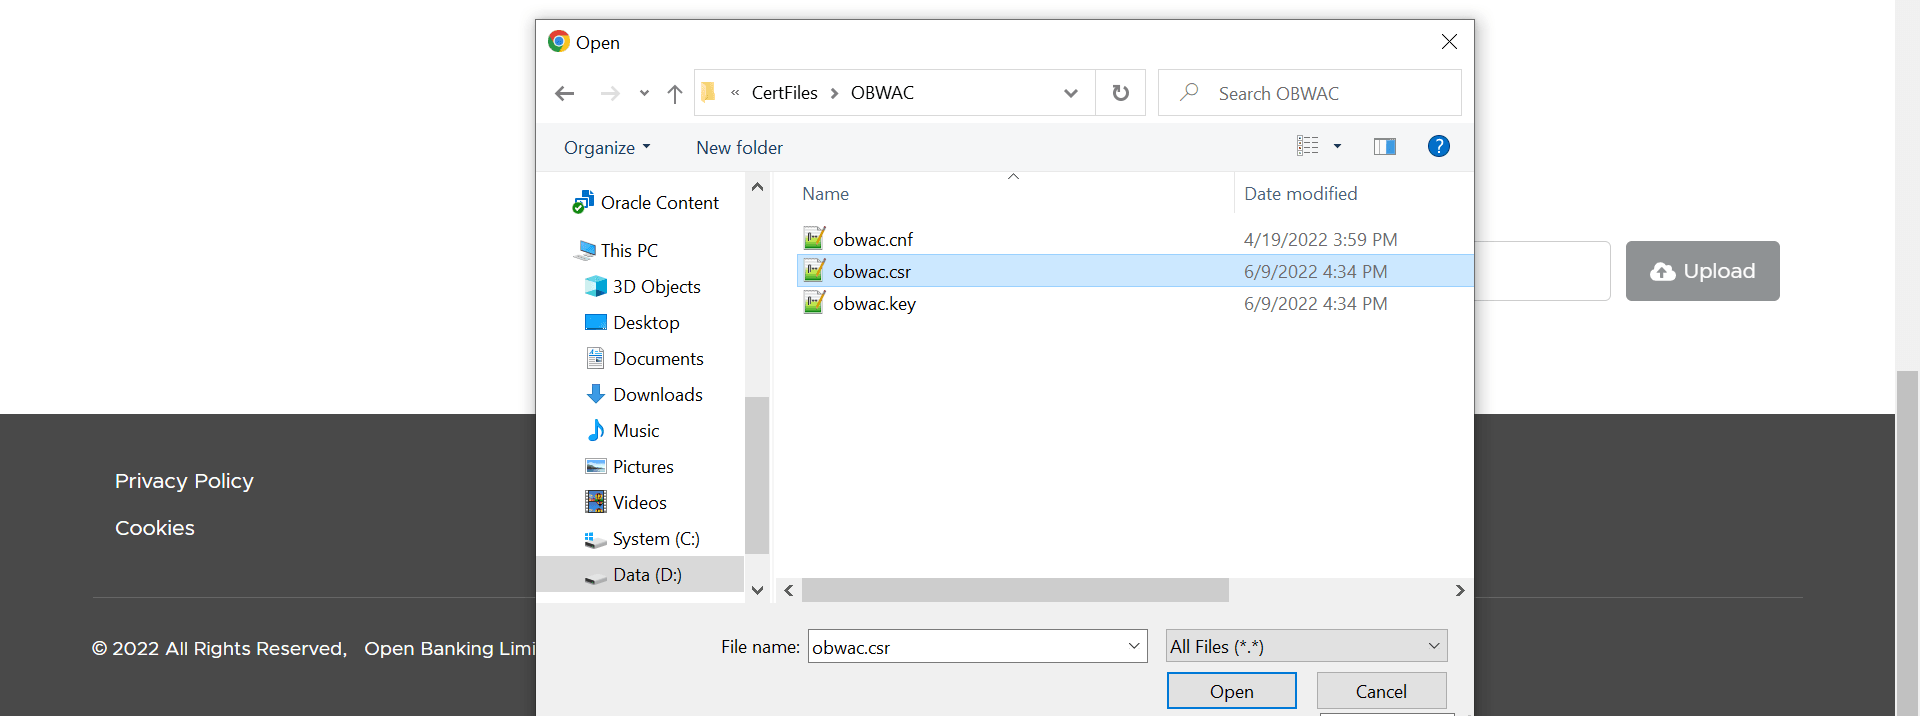The height and width of the screenshot is (716, 1920).
Task: Click the Cancel button
Action: [x=1381, y=691]
